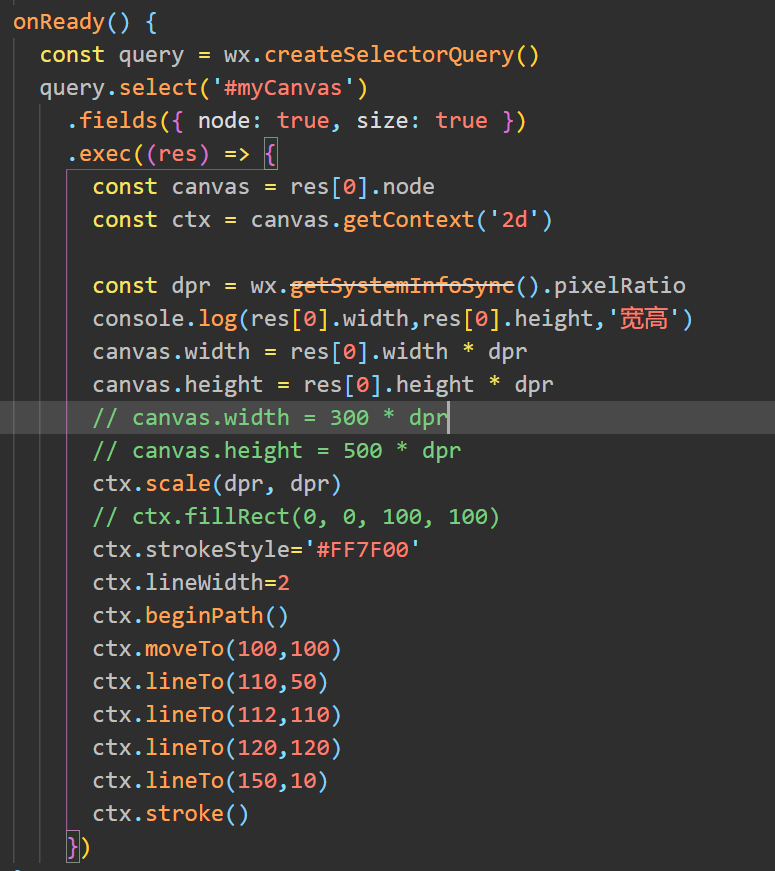Click the '宽高' string literal
The width and height of the screenshot is (775, 871).
644,319
